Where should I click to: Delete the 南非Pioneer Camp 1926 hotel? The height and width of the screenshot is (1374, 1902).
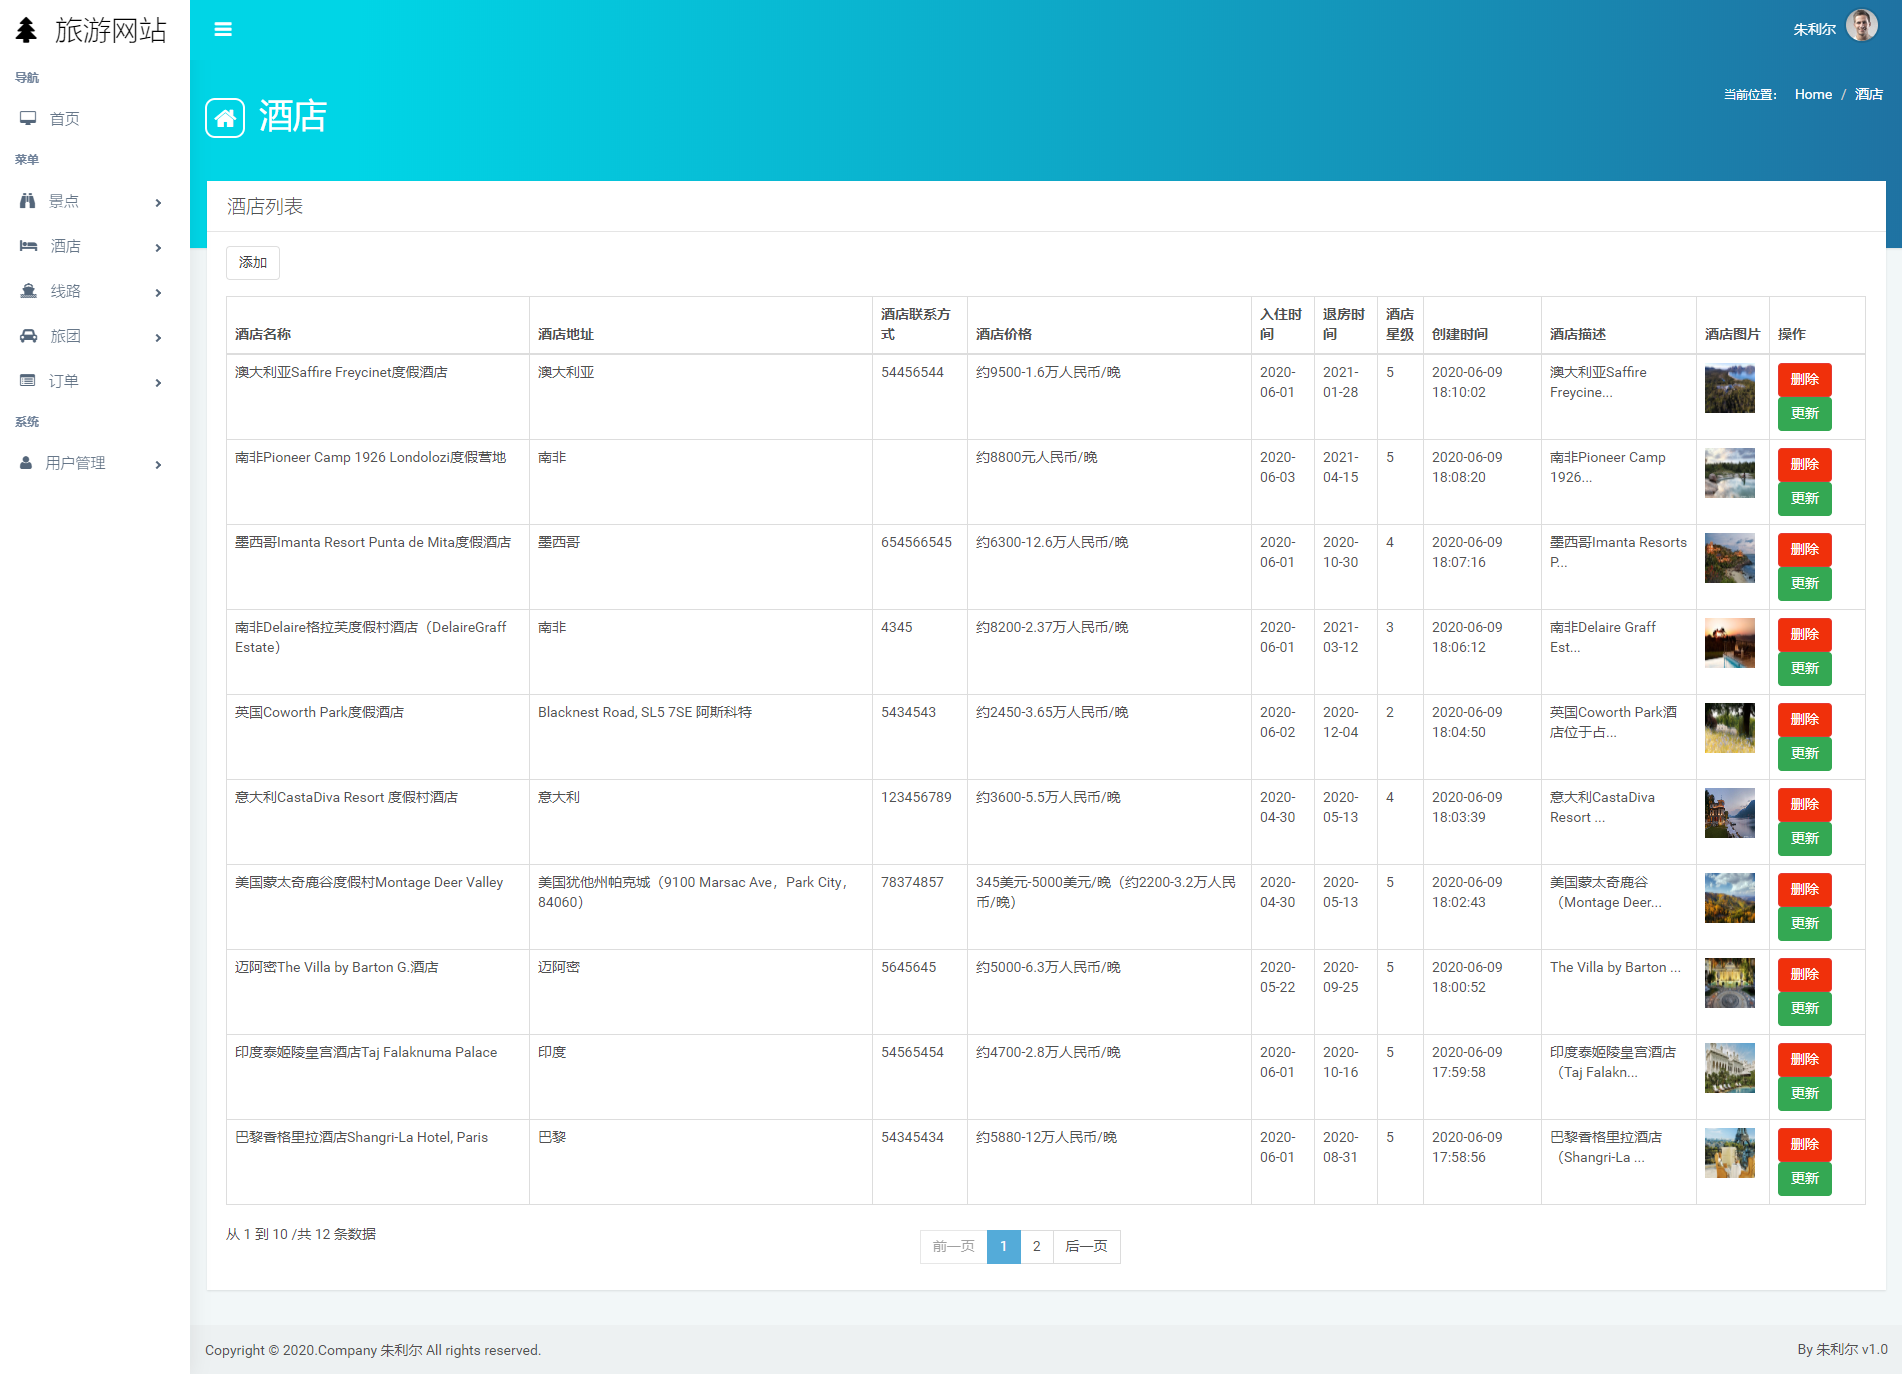[x=1804, y=465]
